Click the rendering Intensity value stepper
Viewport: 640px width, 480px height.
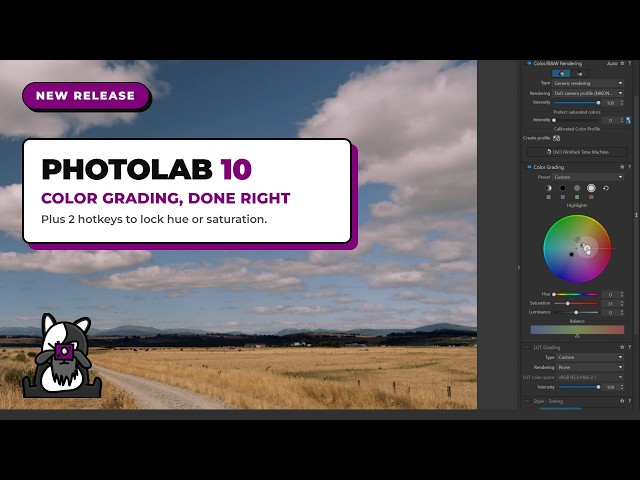click(622, 103)
